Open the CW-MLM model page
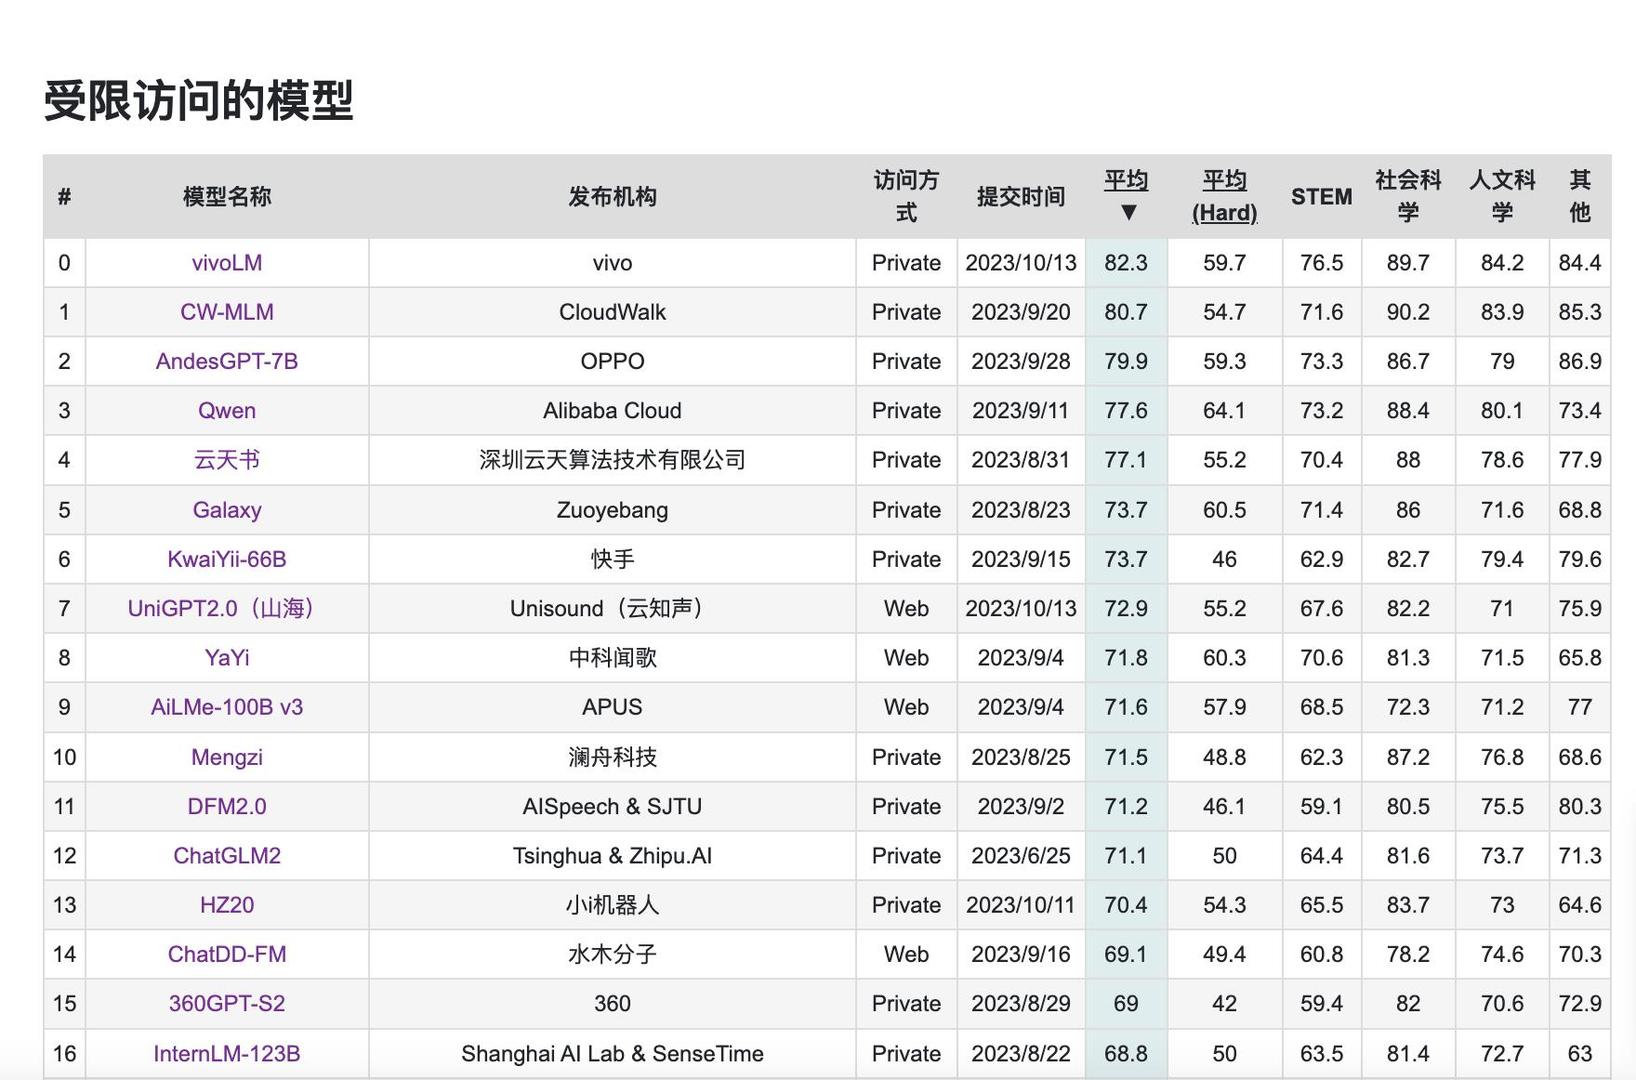The width and height of the screenshot is (1636, 1080). click(226, 311)
